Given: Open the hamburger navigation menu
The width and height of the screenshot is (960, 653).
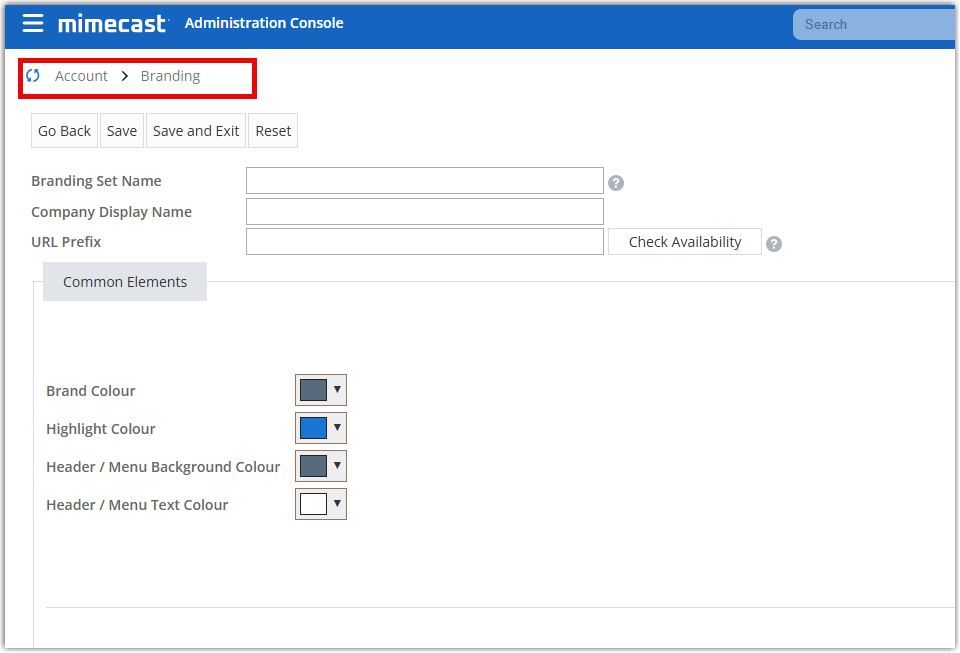Looking at the screenshot, I should (33, 24).
